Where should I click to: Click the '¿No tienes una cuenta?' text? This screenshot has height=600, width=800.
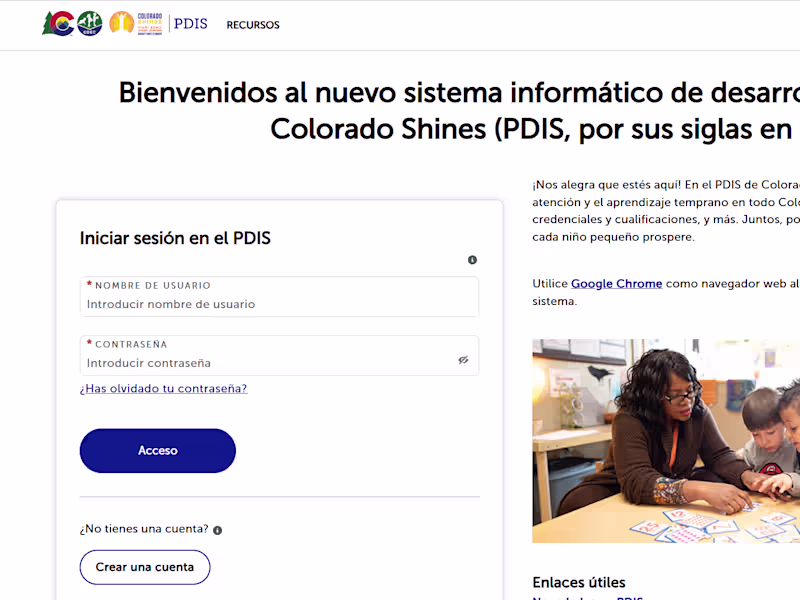(x=144, y=529)
